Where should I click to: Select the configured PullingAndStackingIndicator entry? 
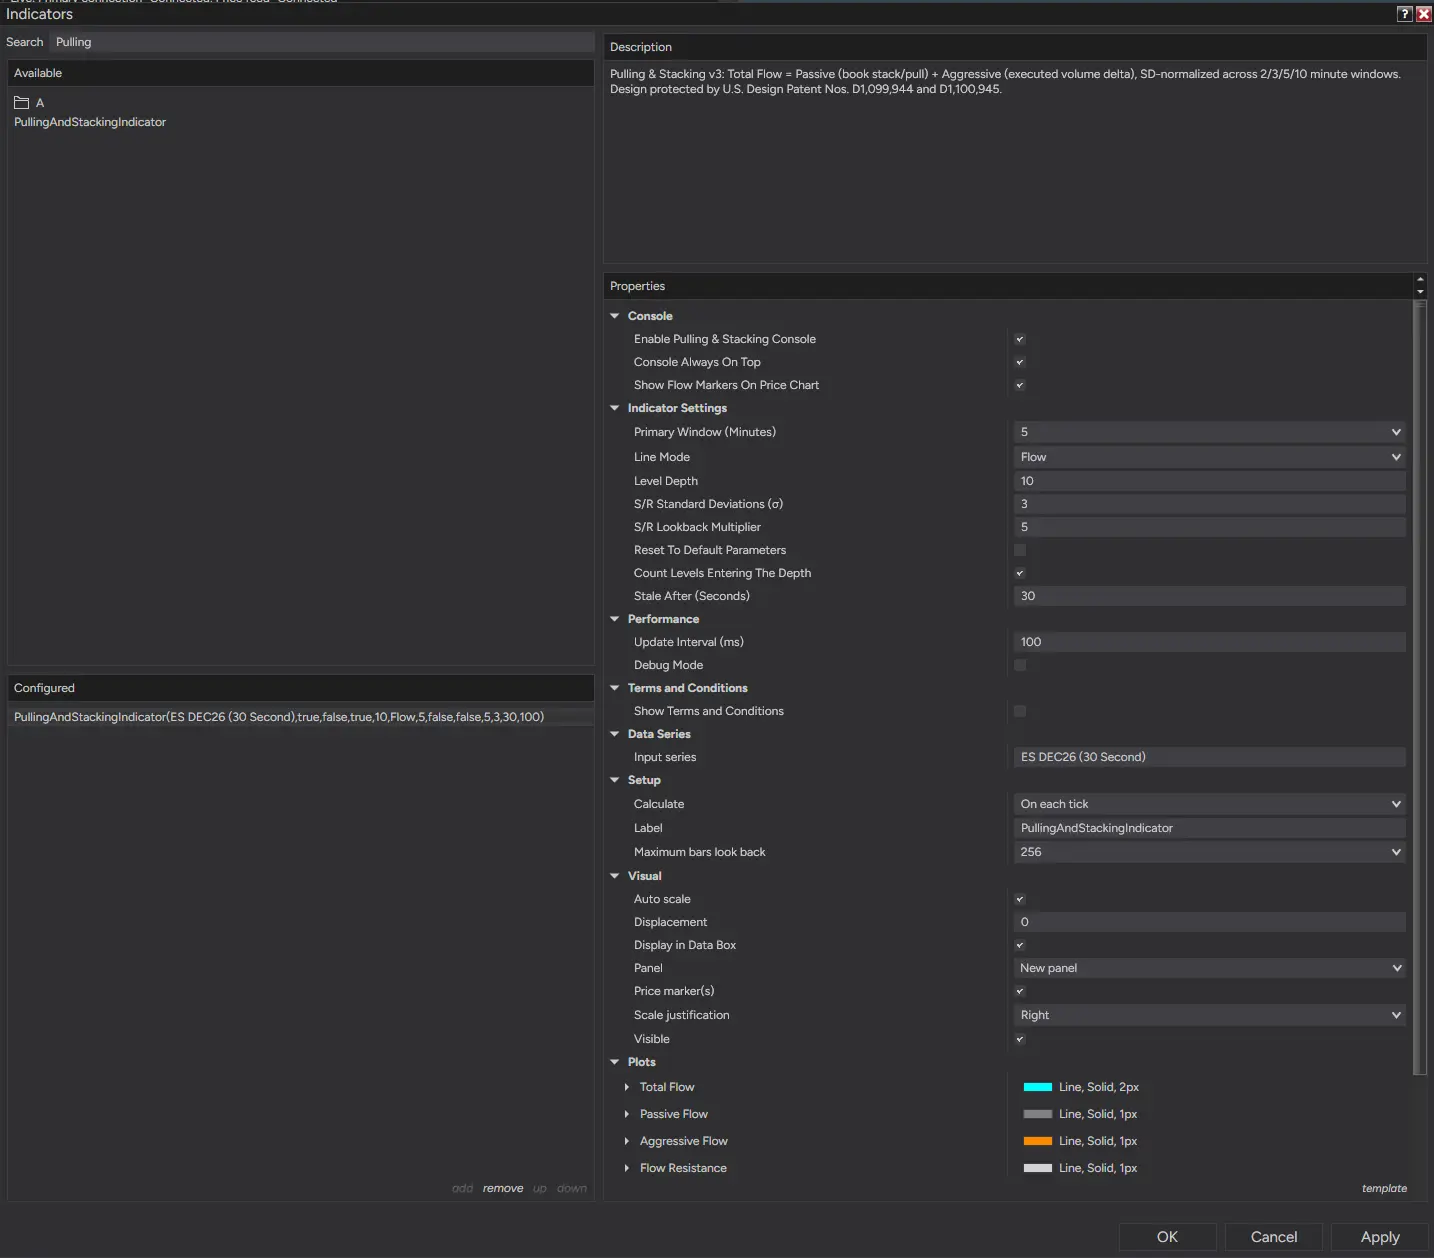point(300,717)
